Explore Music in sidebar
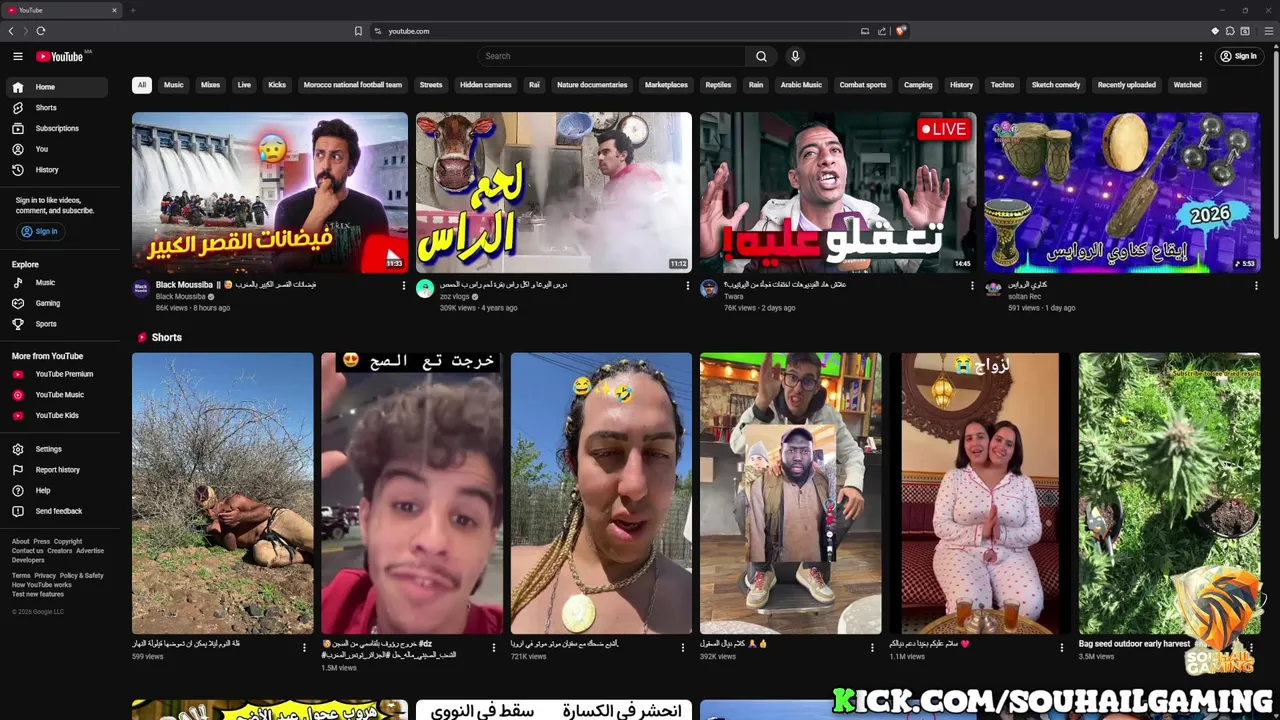This screenshot has width=1280, height=720. 56,283
